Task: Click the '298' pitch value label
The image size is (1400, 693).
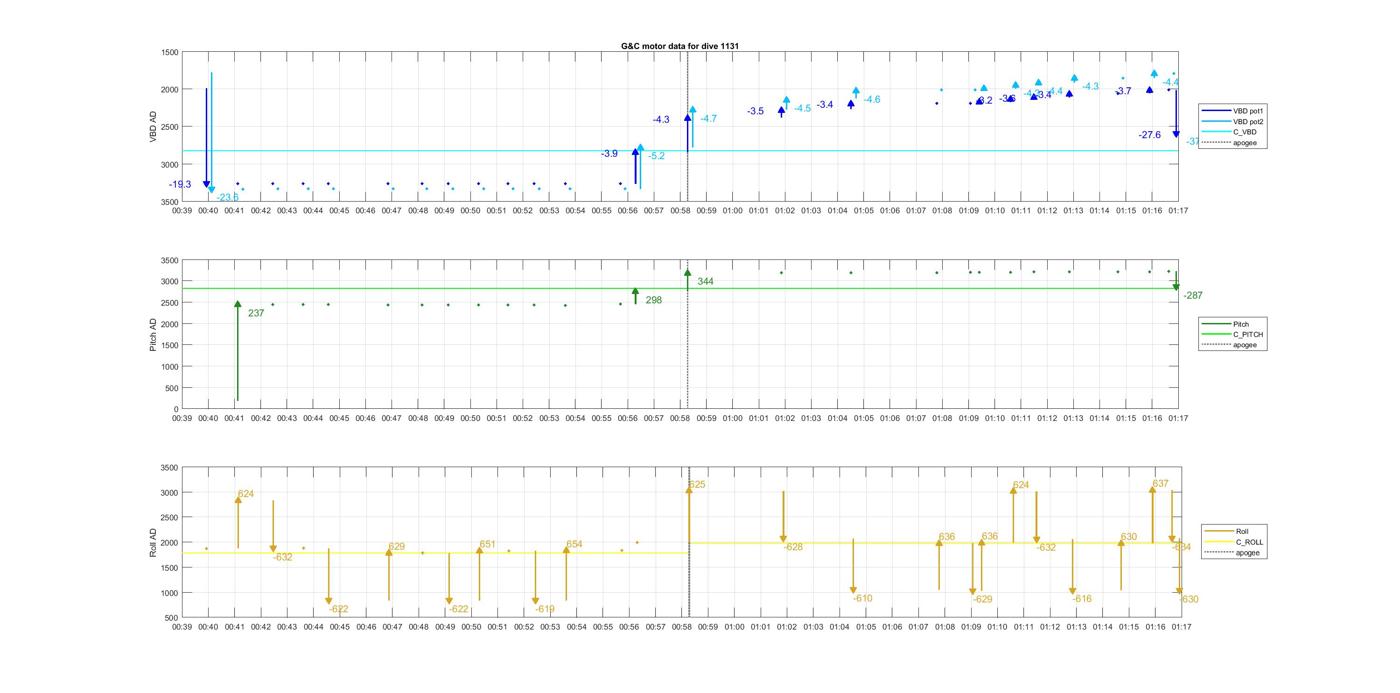Action: [x=653, y=300]
